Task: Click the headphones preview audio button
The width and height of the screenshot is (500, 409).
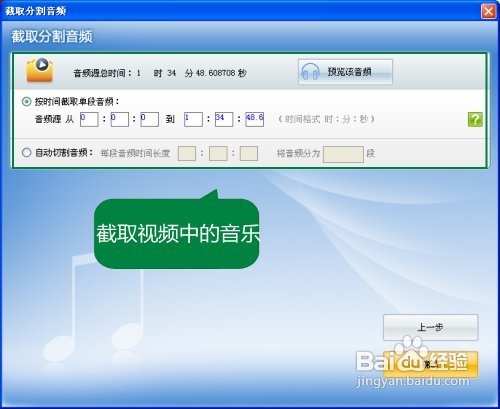Action: click(345, 72)
